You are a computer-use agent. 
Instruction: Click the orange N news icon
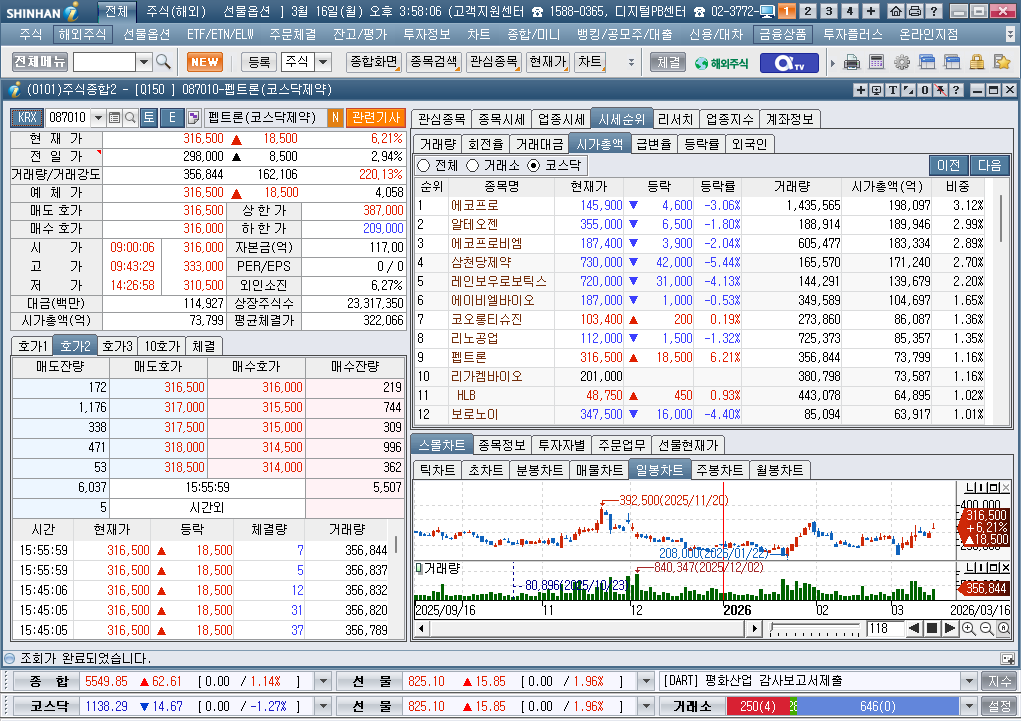tap(335, 118)
